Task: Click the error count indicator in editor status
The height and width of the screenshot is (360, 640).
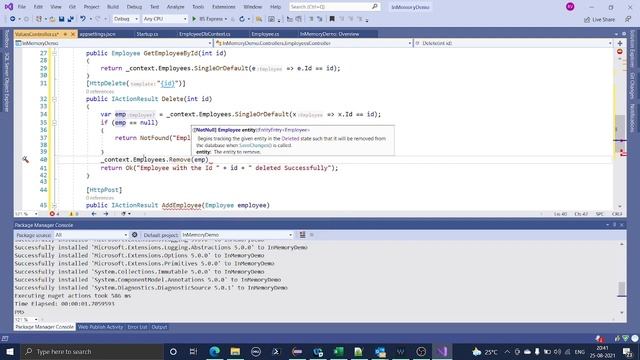Action: pyautogui.click(x=54, y=214)
